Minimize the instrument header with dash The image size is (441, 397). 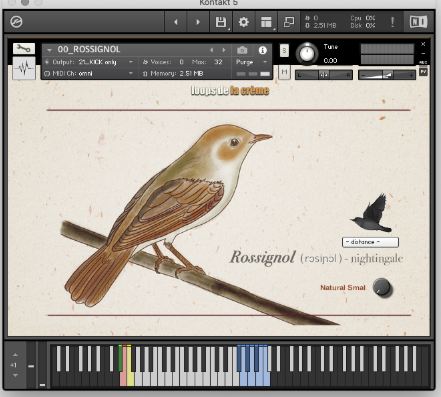pyautogui.click(x=423, y=53)
